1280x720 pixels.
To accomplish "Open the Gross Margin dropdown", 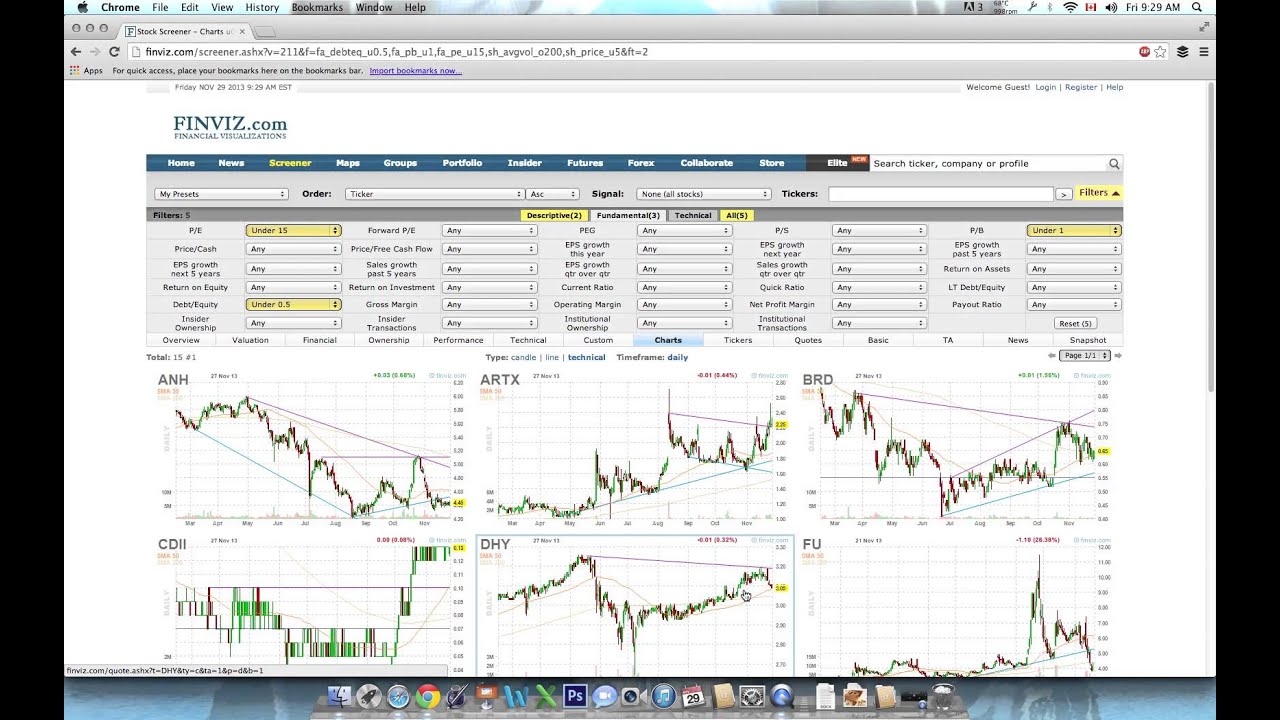I will [489, 304].
